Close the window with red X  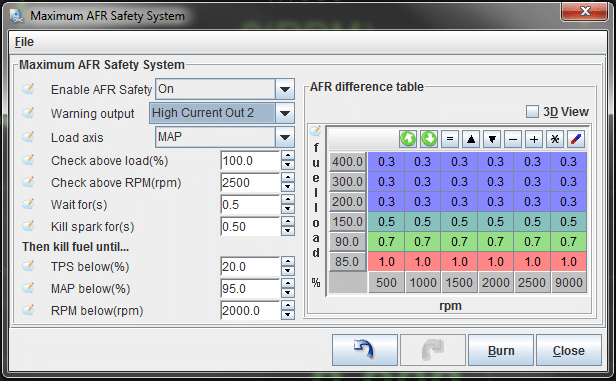pos(585,11)
